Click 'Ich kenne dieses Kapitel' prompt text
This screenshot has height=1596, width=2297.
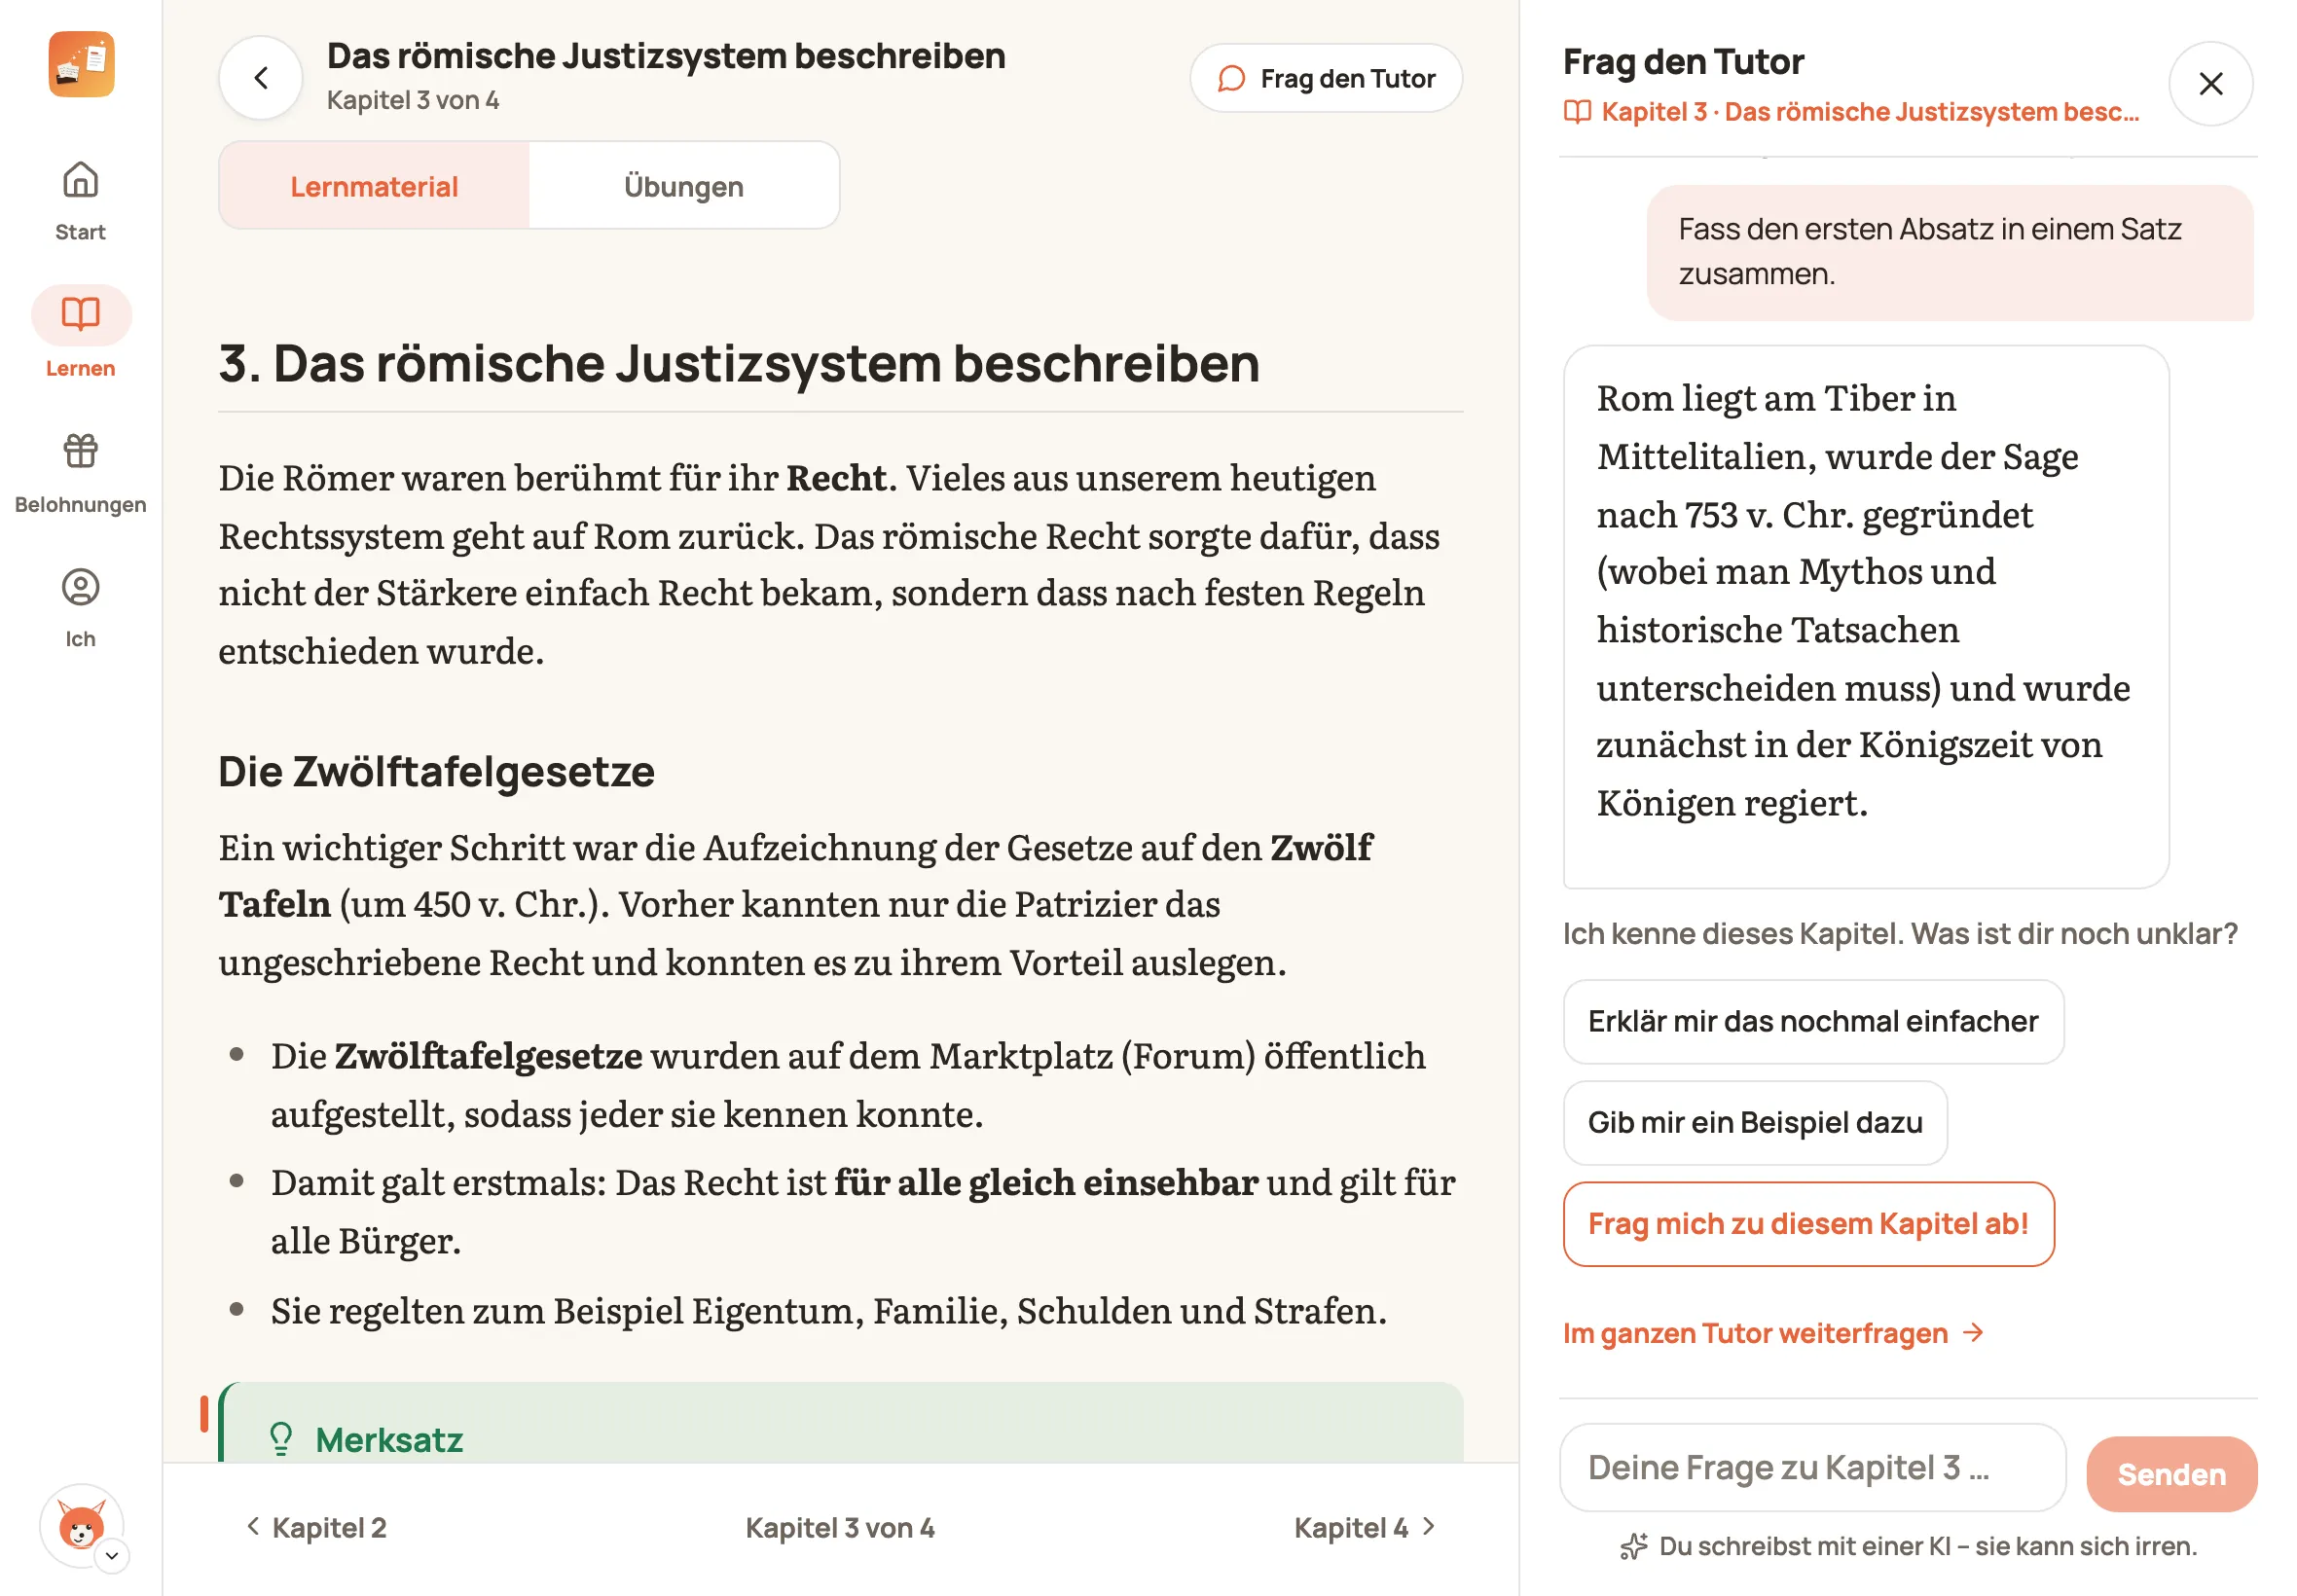[x=1899, y=933]
